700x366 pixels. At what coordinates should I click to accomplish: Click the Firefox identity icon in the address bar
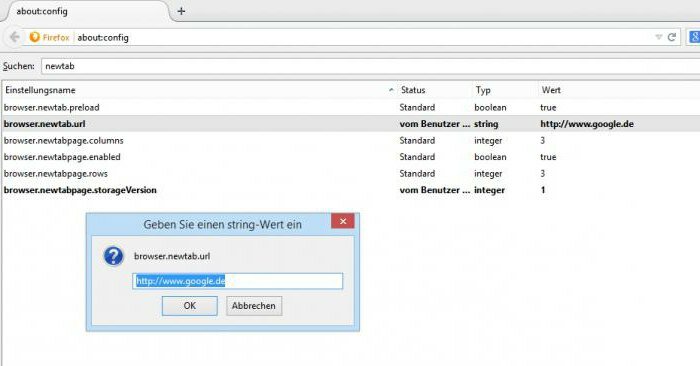[x=34, y=37]
